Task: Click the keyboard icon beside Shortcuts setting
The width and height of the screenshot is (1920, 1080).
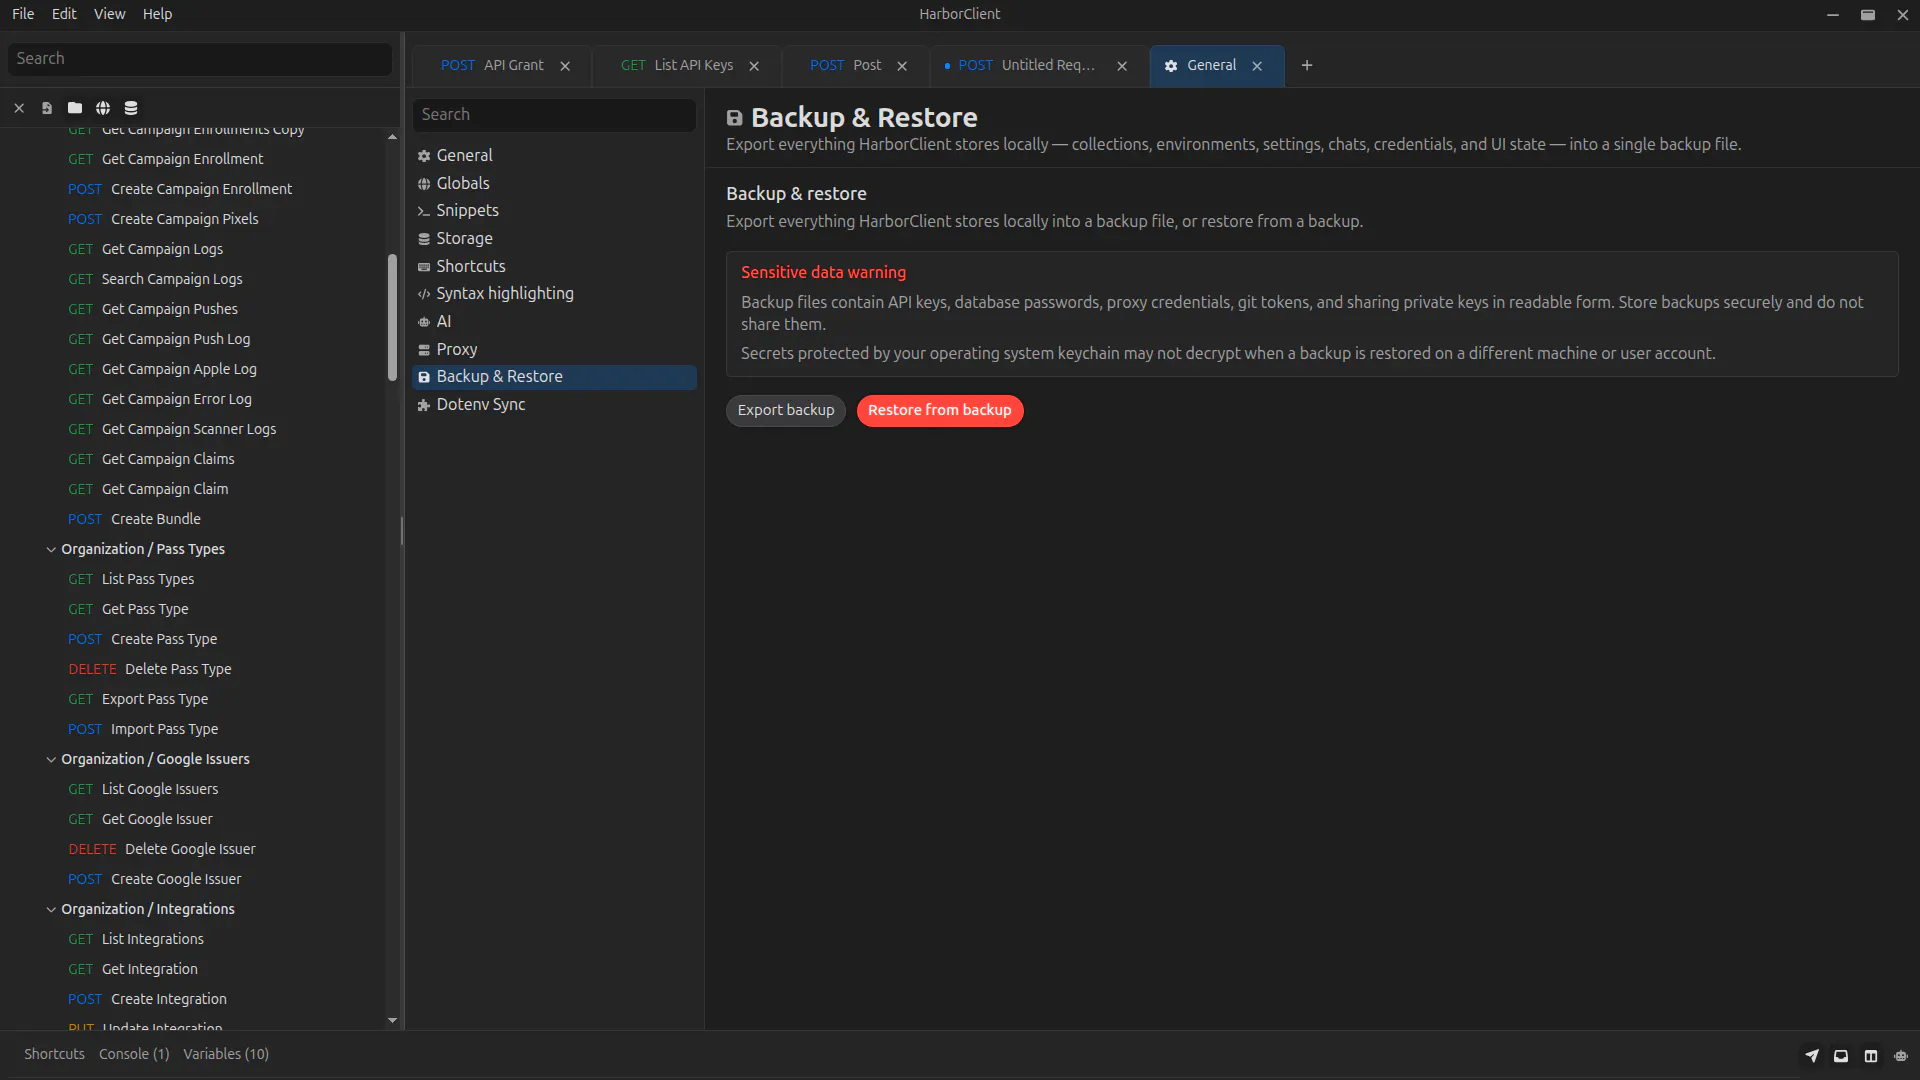Action: coord(424,267)
